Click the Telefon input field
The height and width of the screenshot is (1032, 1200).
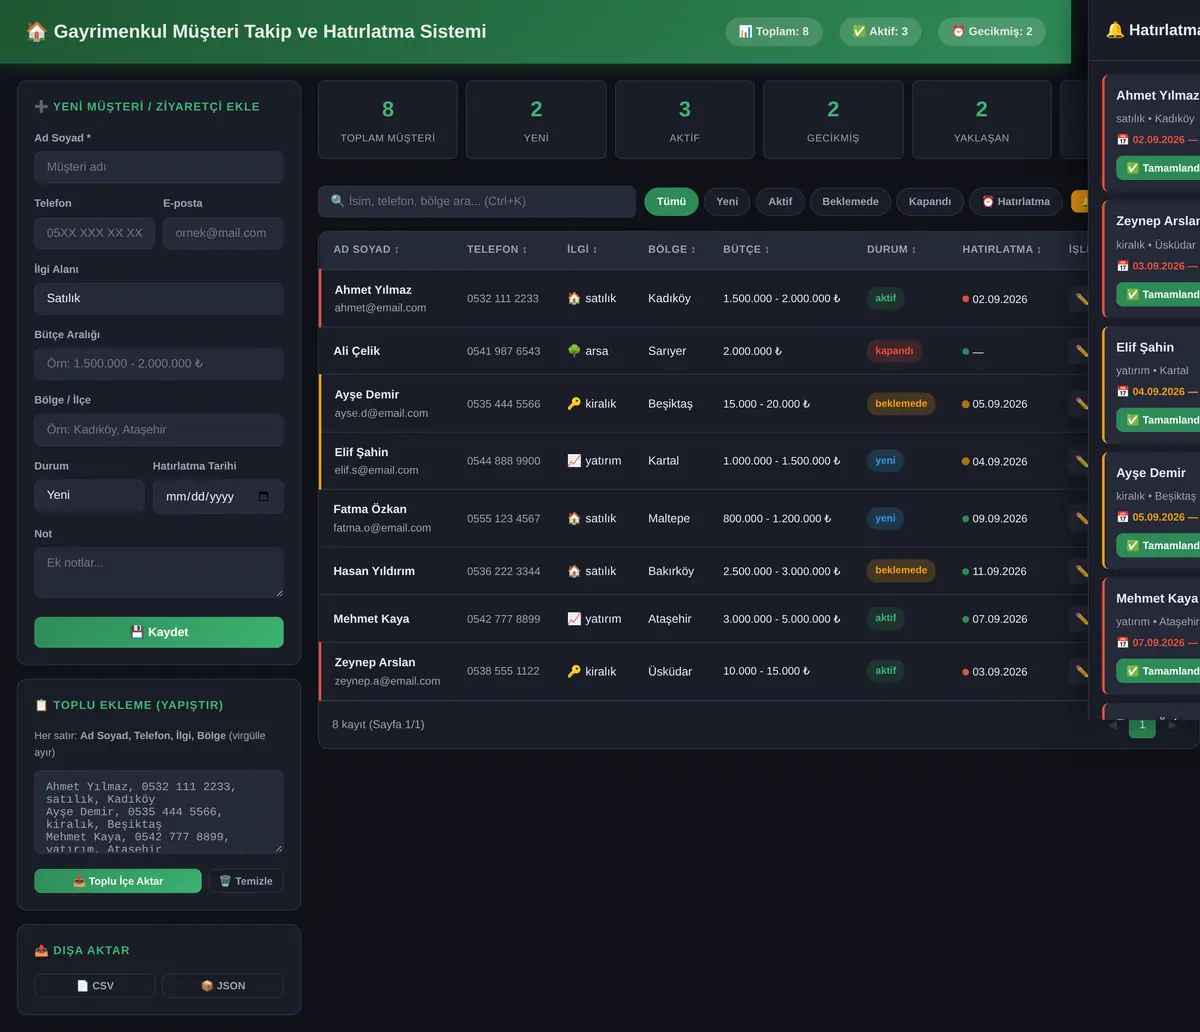[x=95, y=233]
